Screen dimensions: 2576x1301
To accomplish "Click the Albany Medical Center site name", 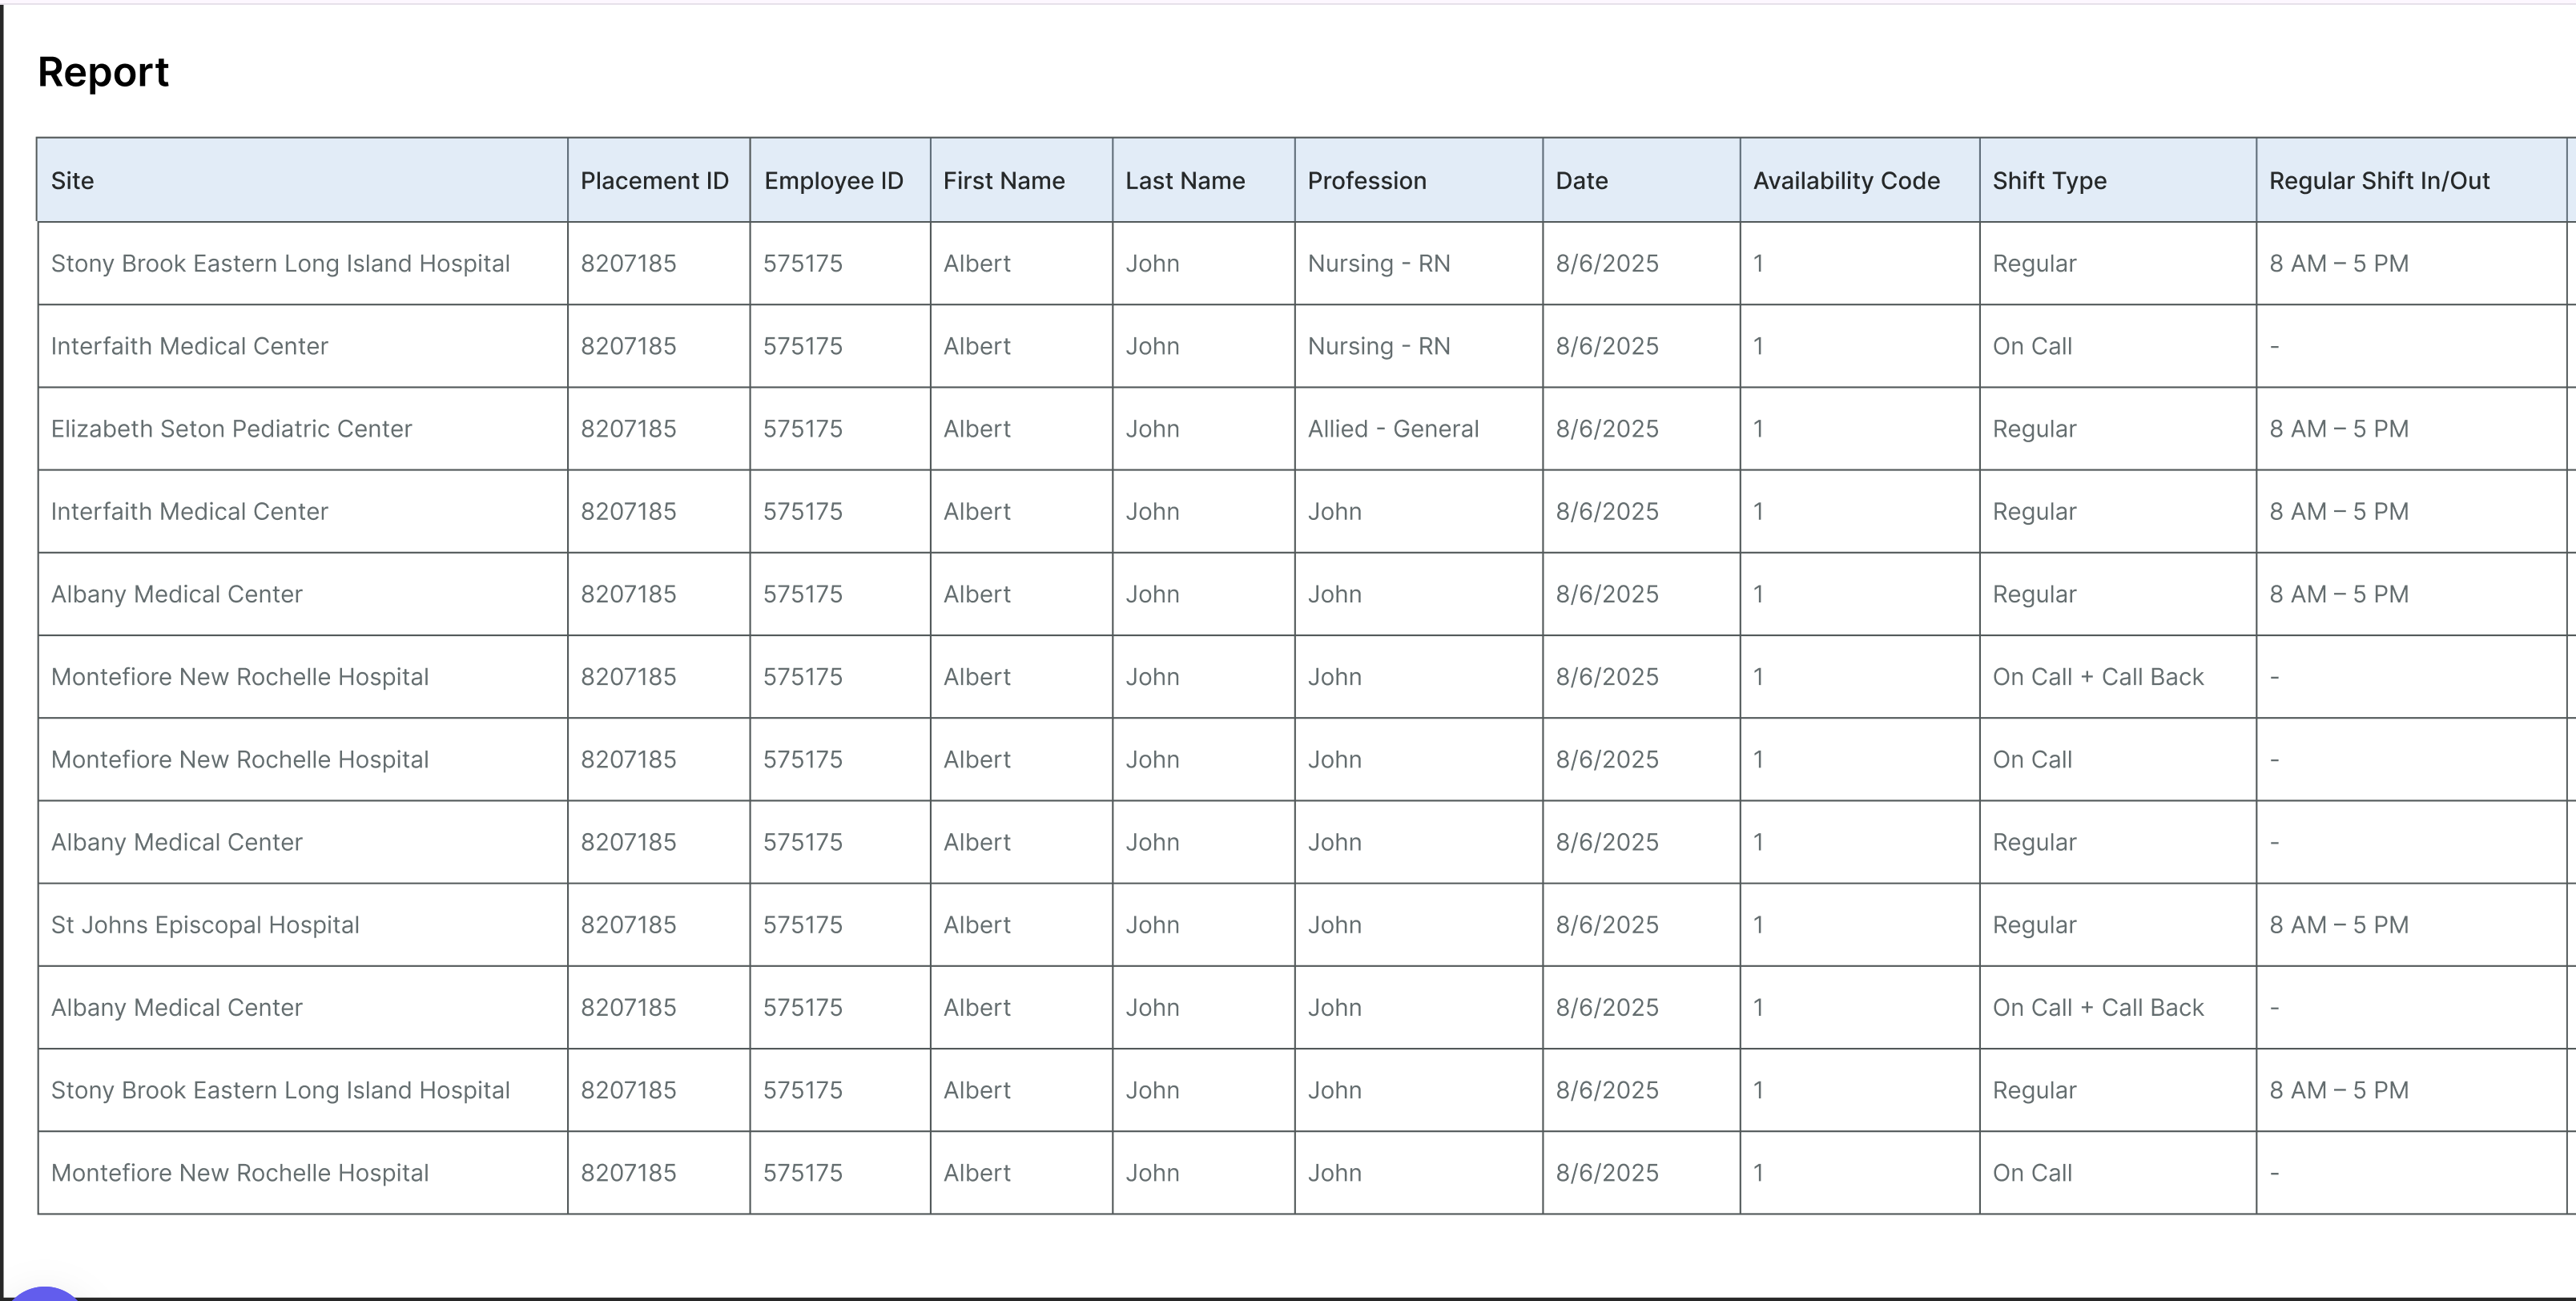I will tap(176, 593).
